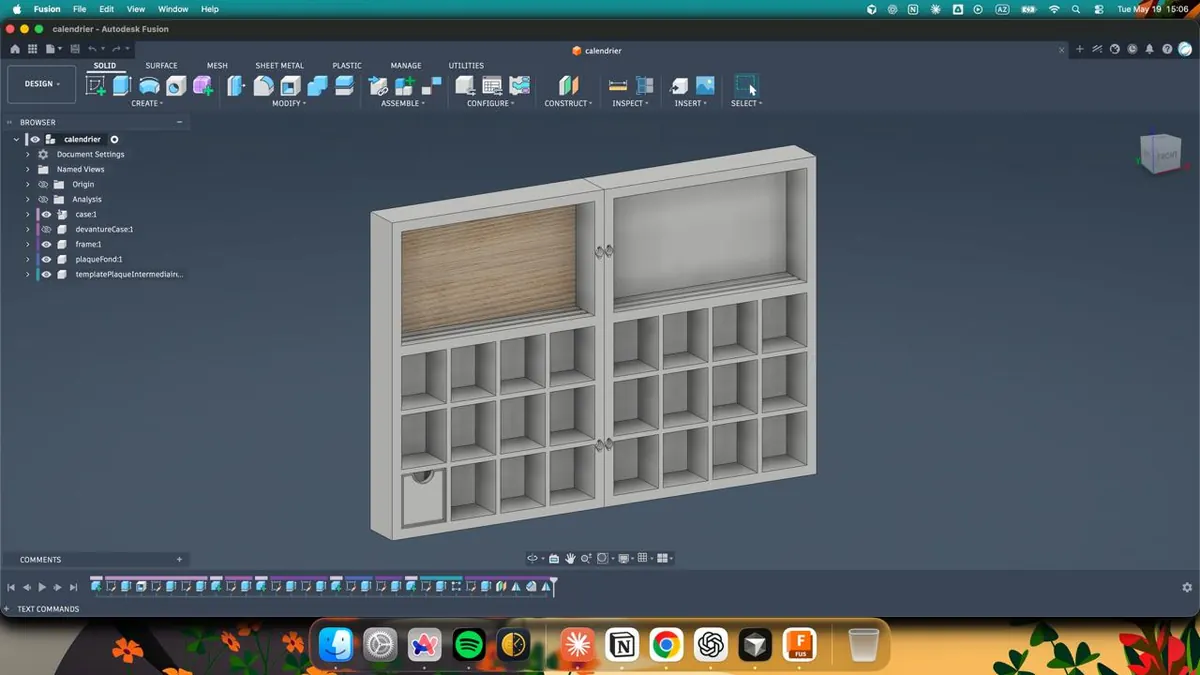The height and width of the screenshot is (675, 1200).
Task: Switch to the MESH tab
Action: (217, 66)
